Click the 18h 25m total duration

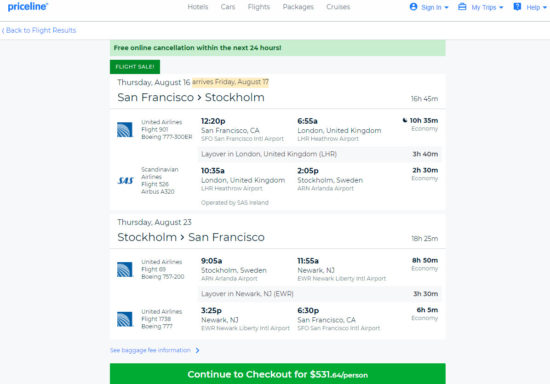coord(424,239)
